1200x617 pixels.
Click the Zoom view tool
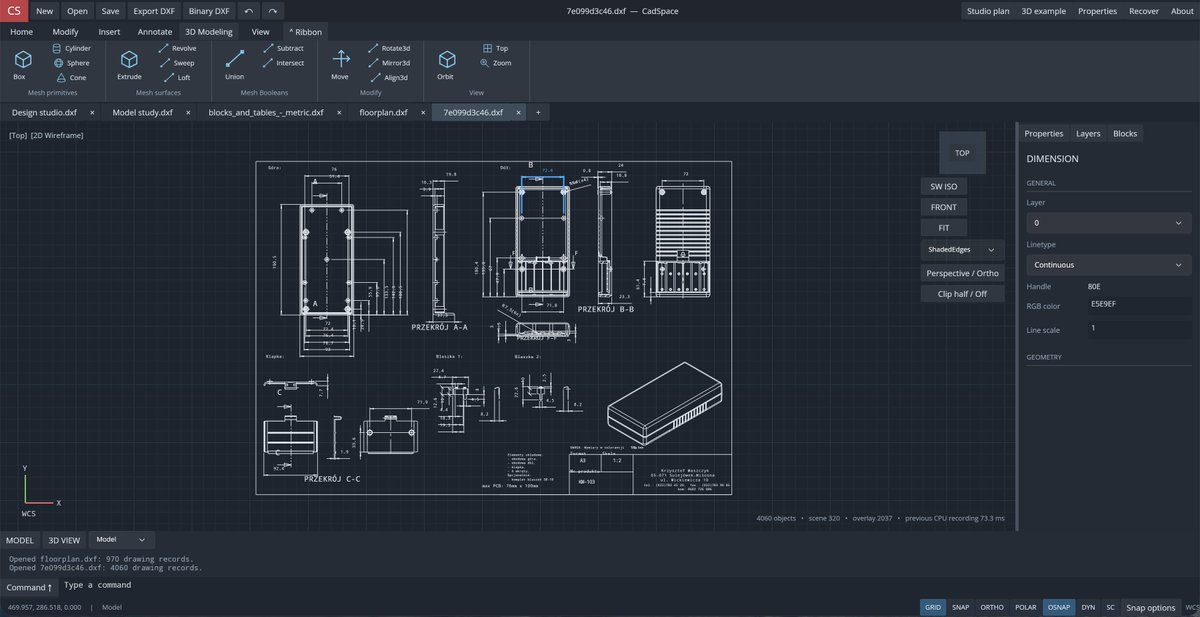point(496,63)
